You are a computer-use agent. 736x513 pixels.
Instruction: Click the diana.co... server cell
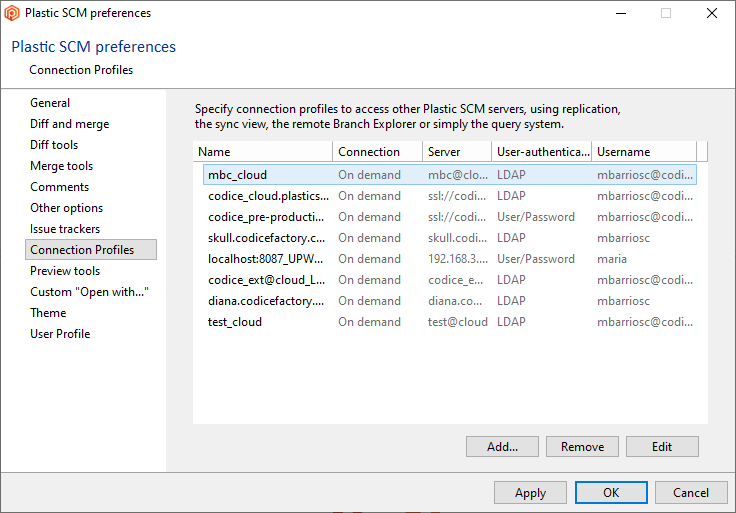click(x=454, y=301)
